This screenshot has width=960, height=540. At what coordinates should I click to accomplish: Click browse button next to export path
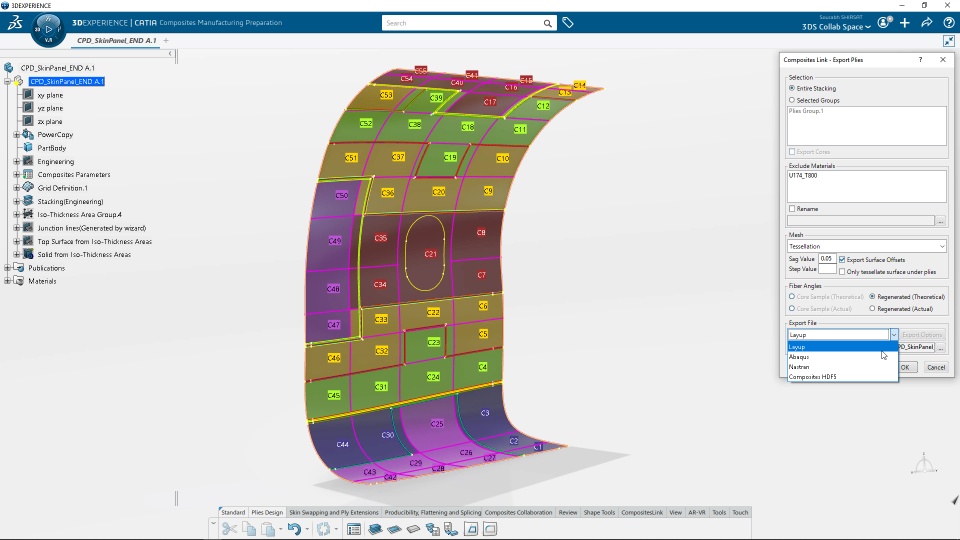coord(941,347)
